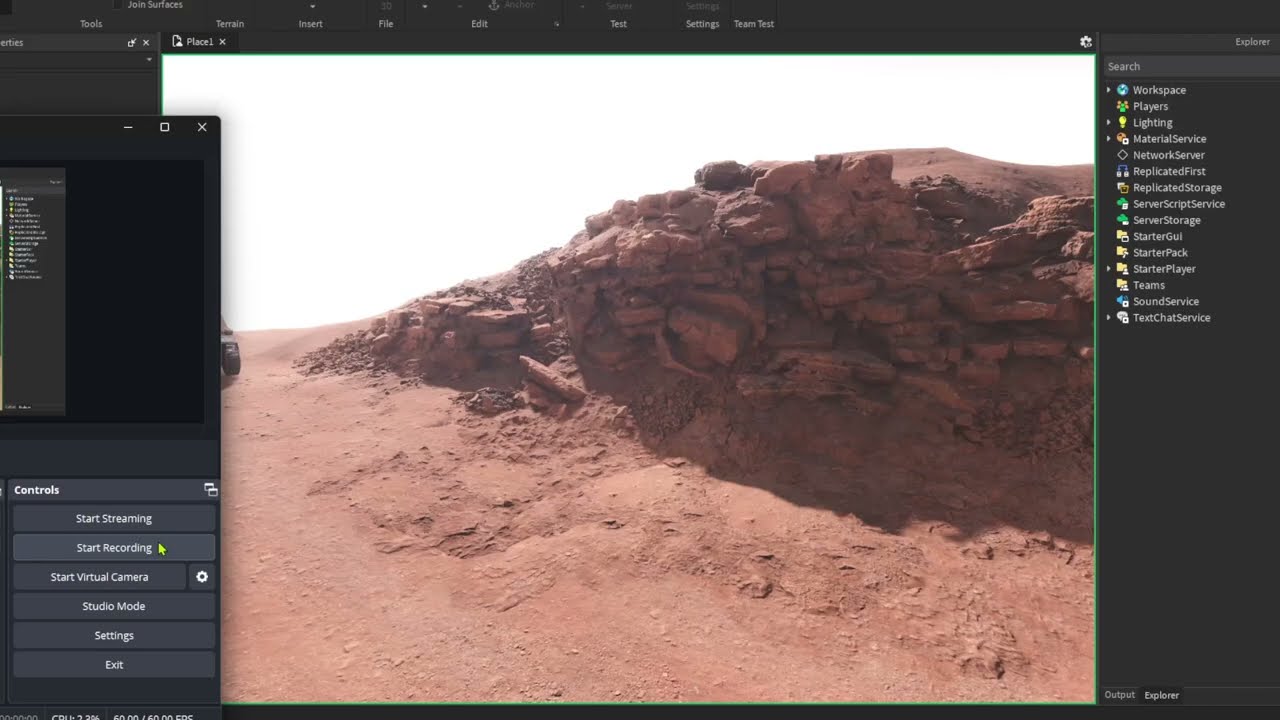Maximize the OBS window

tap(165, 127)
